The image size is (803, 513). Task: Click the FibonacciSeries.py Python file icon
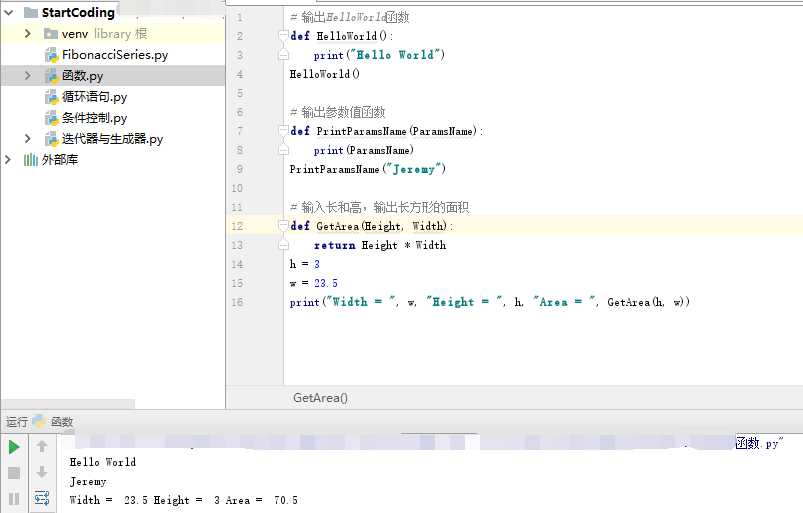click(51, 55)
